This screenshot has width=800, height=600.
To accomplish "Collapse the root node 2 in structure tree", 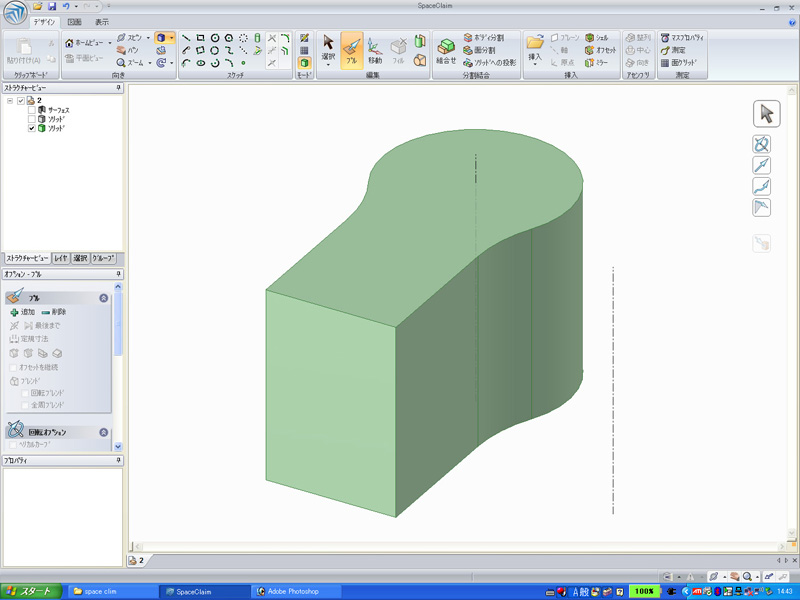I will [10, 100].
